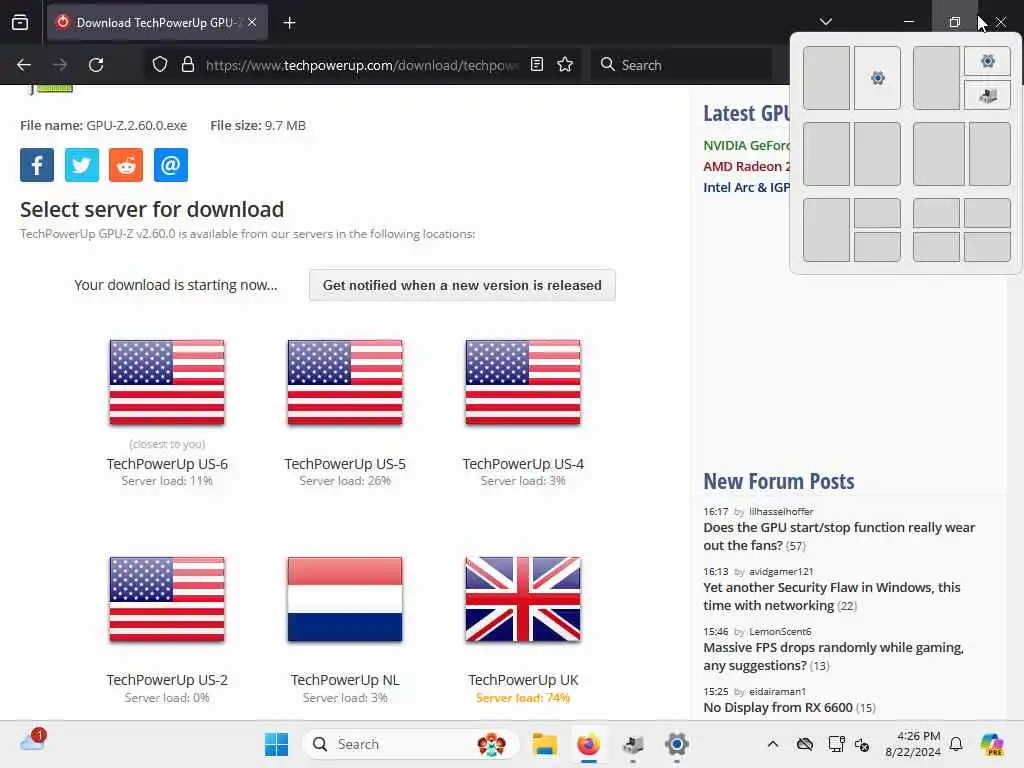The image size is (1024, 768).
Task: Reload the page with refresh icon
Action: coord(96,65)
